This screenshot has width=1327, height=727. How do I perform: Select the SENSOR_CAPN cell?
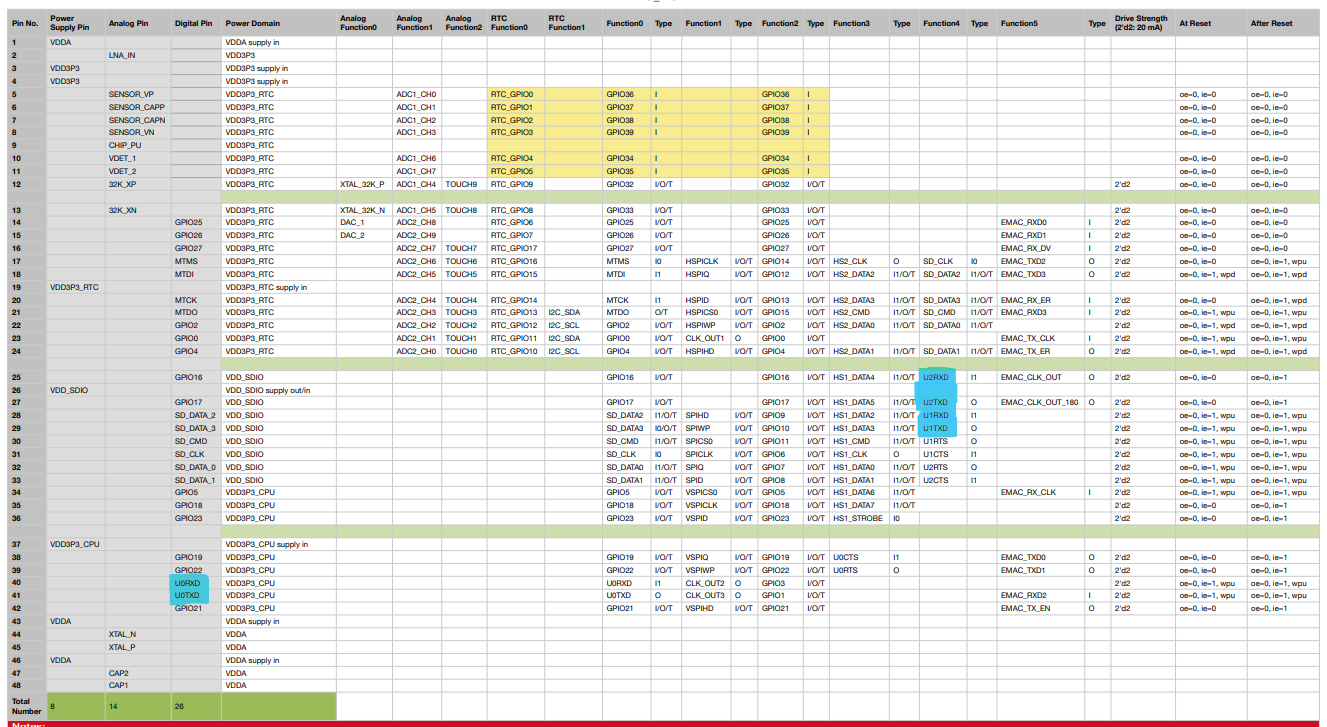[x=138, y=120]
